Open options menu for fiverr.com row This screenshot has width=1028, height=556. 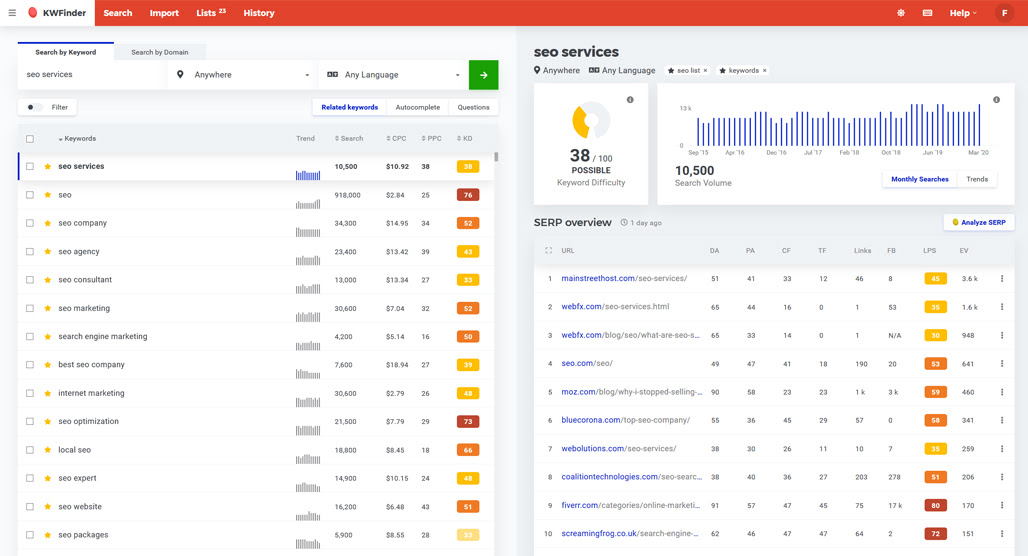coord(1002,506)
